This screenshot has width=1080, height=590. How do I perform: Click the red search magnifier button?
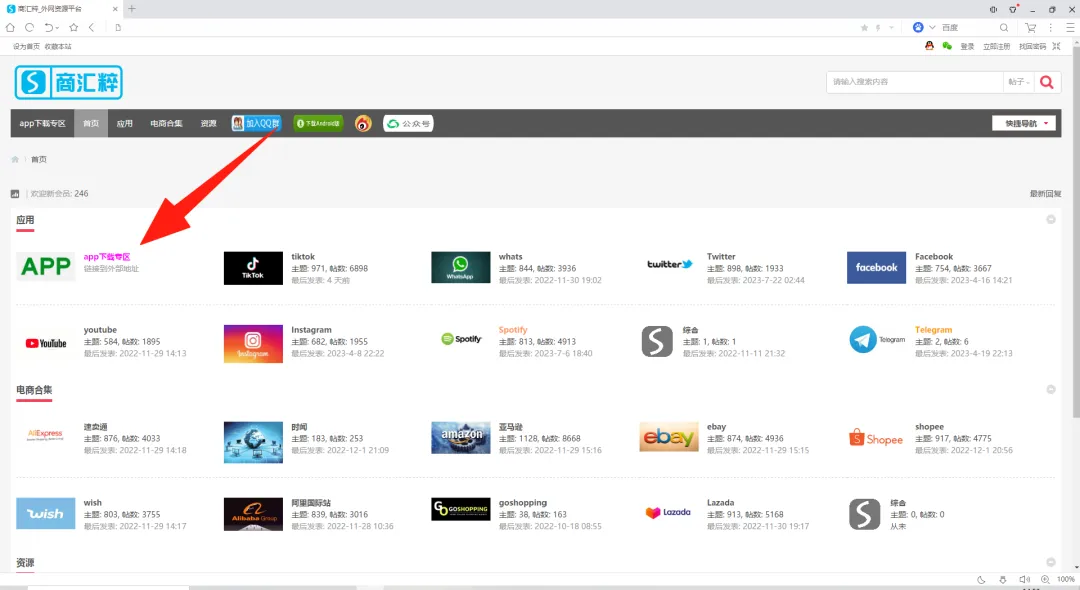[1046, 82]
